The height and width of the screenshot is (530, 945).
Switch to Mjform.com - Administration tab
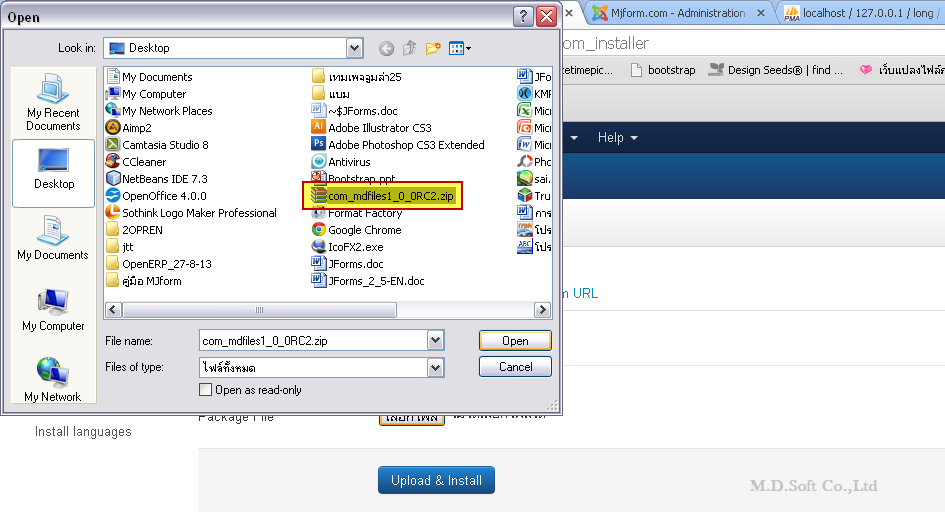tap(677, 13)
